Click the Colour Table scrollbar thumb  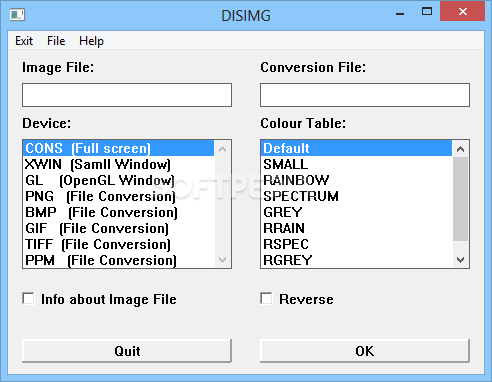(461, 199)
